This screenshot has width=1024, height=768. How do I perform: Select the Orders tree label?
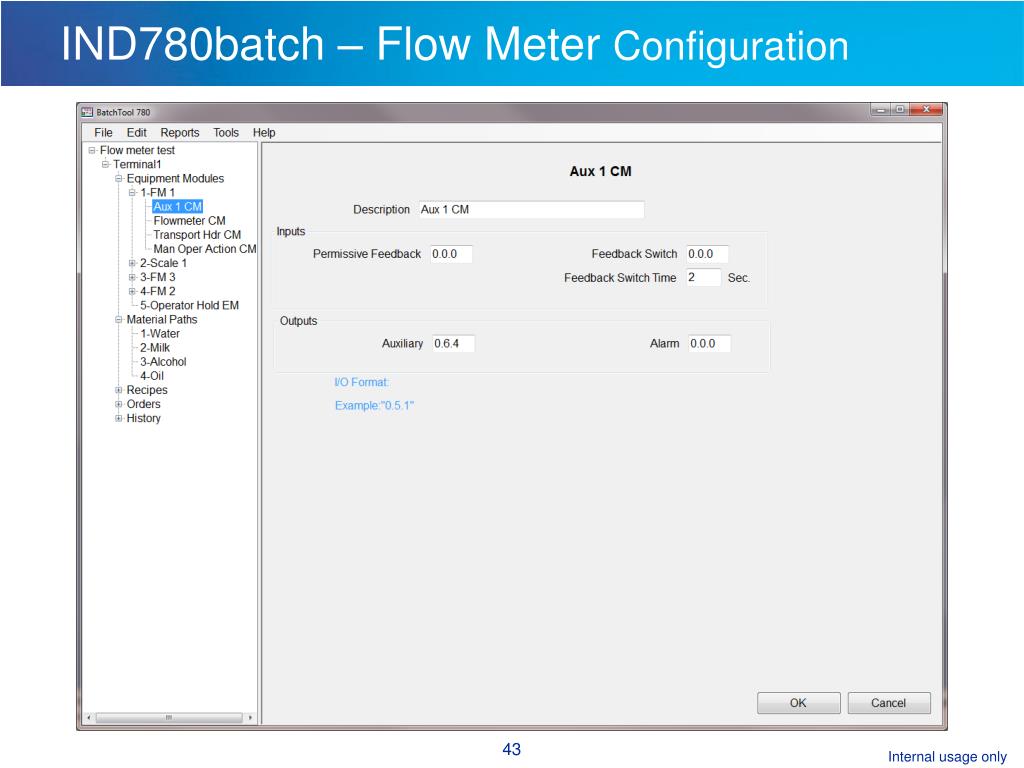pos(144,404)
